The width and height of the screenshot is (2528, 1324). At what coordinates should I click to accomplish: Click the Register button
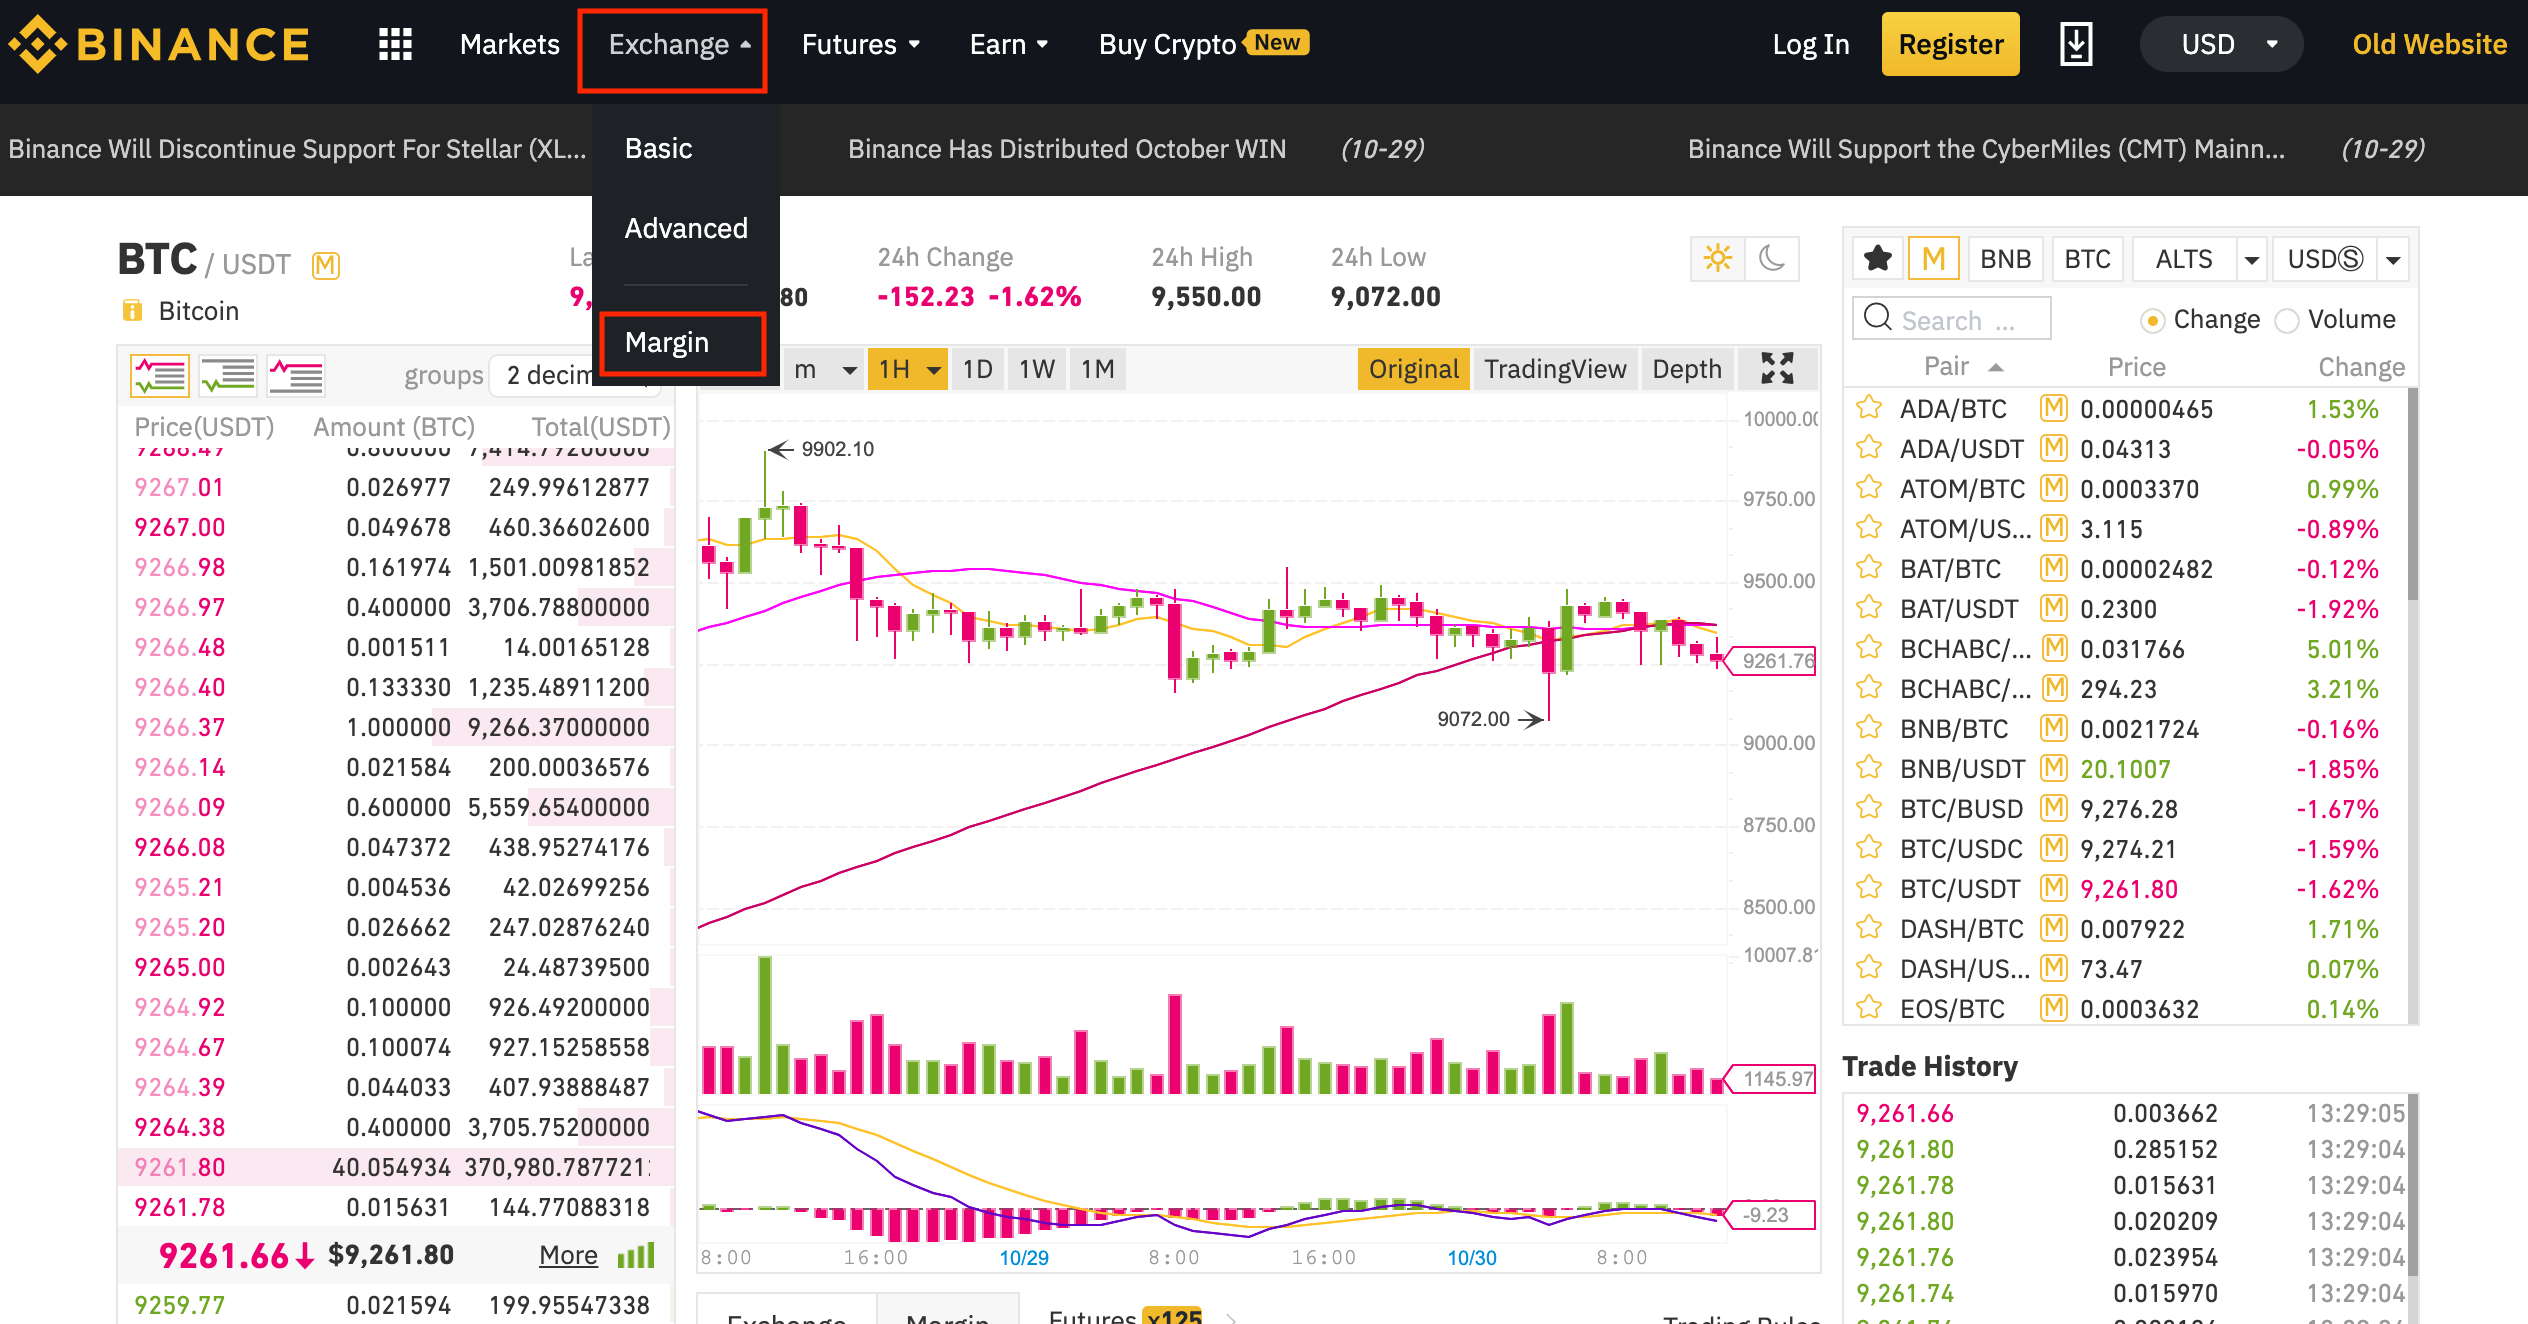coord(1948,44)
